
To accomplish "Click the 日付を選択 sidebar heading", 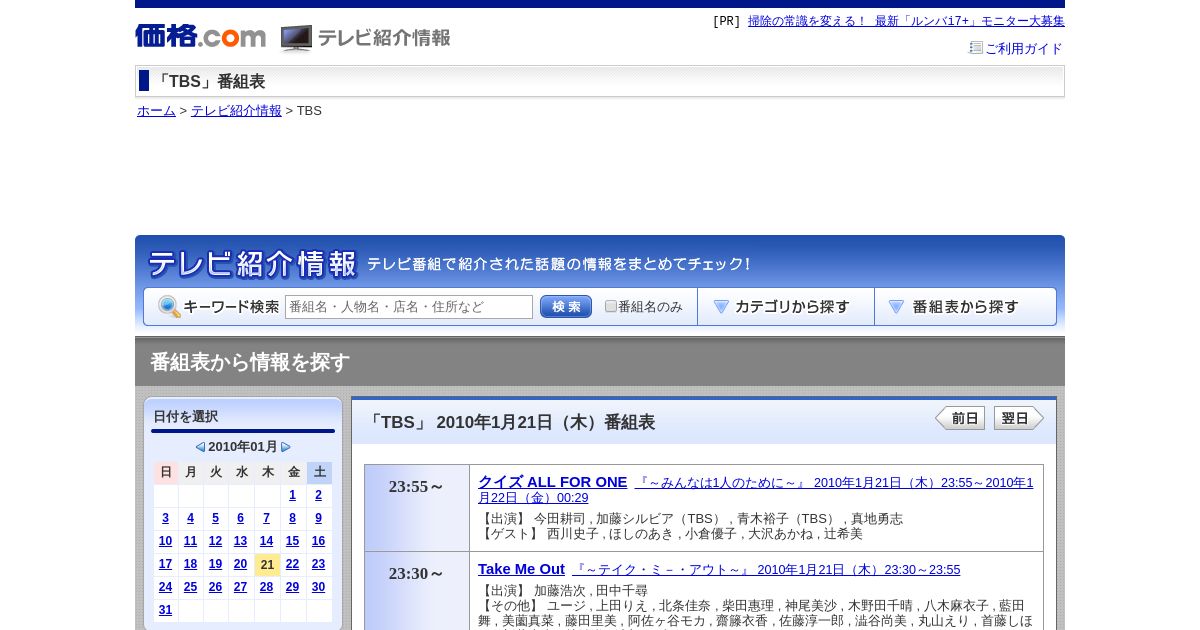I will 185,417.
